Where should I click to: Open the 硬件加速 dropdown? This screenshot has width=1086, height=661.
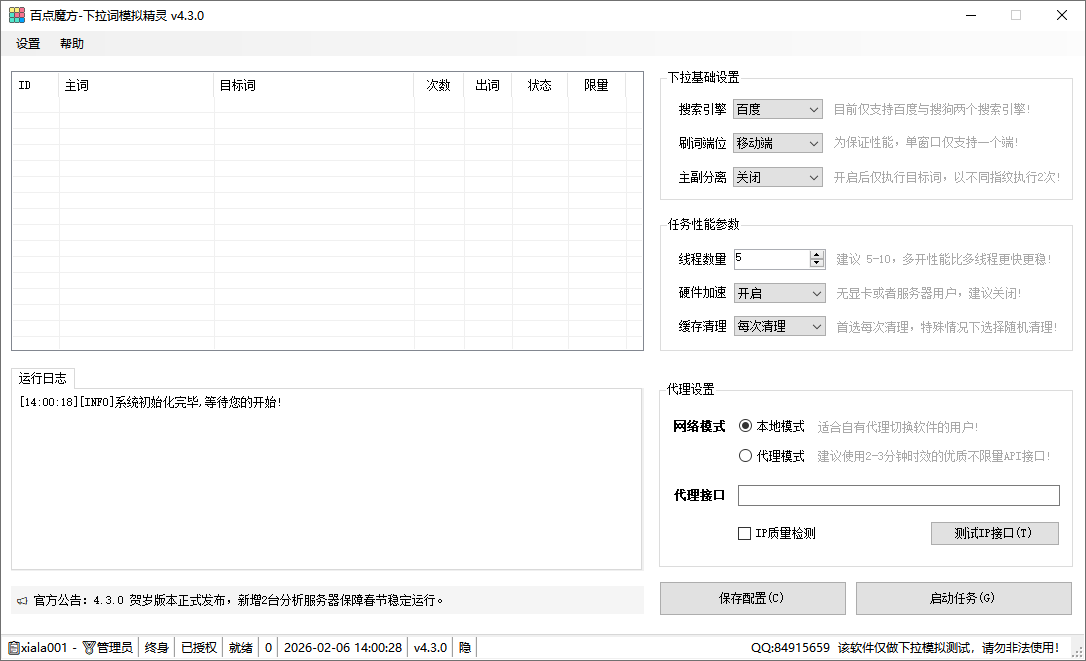click(x=778, y=293)
